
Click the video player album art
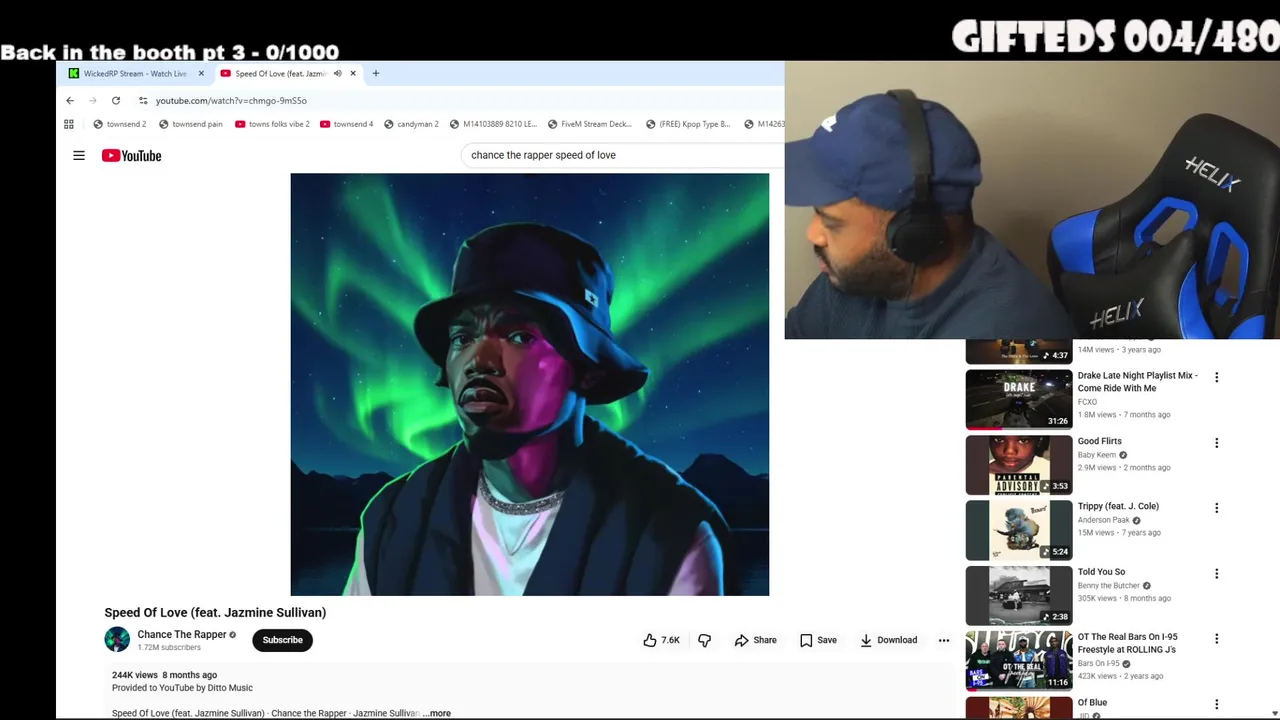point(530,384)
